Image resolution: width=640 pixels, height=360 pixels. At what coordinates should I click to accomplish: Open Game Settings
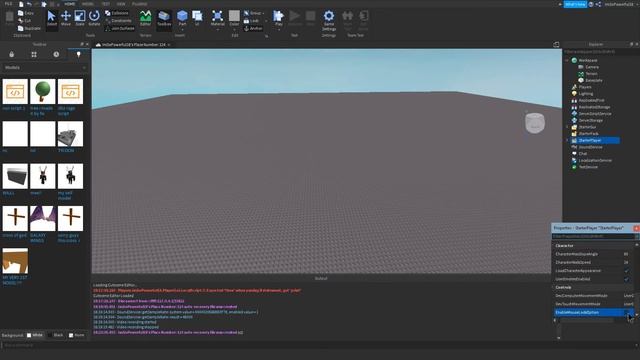(329, 20)
